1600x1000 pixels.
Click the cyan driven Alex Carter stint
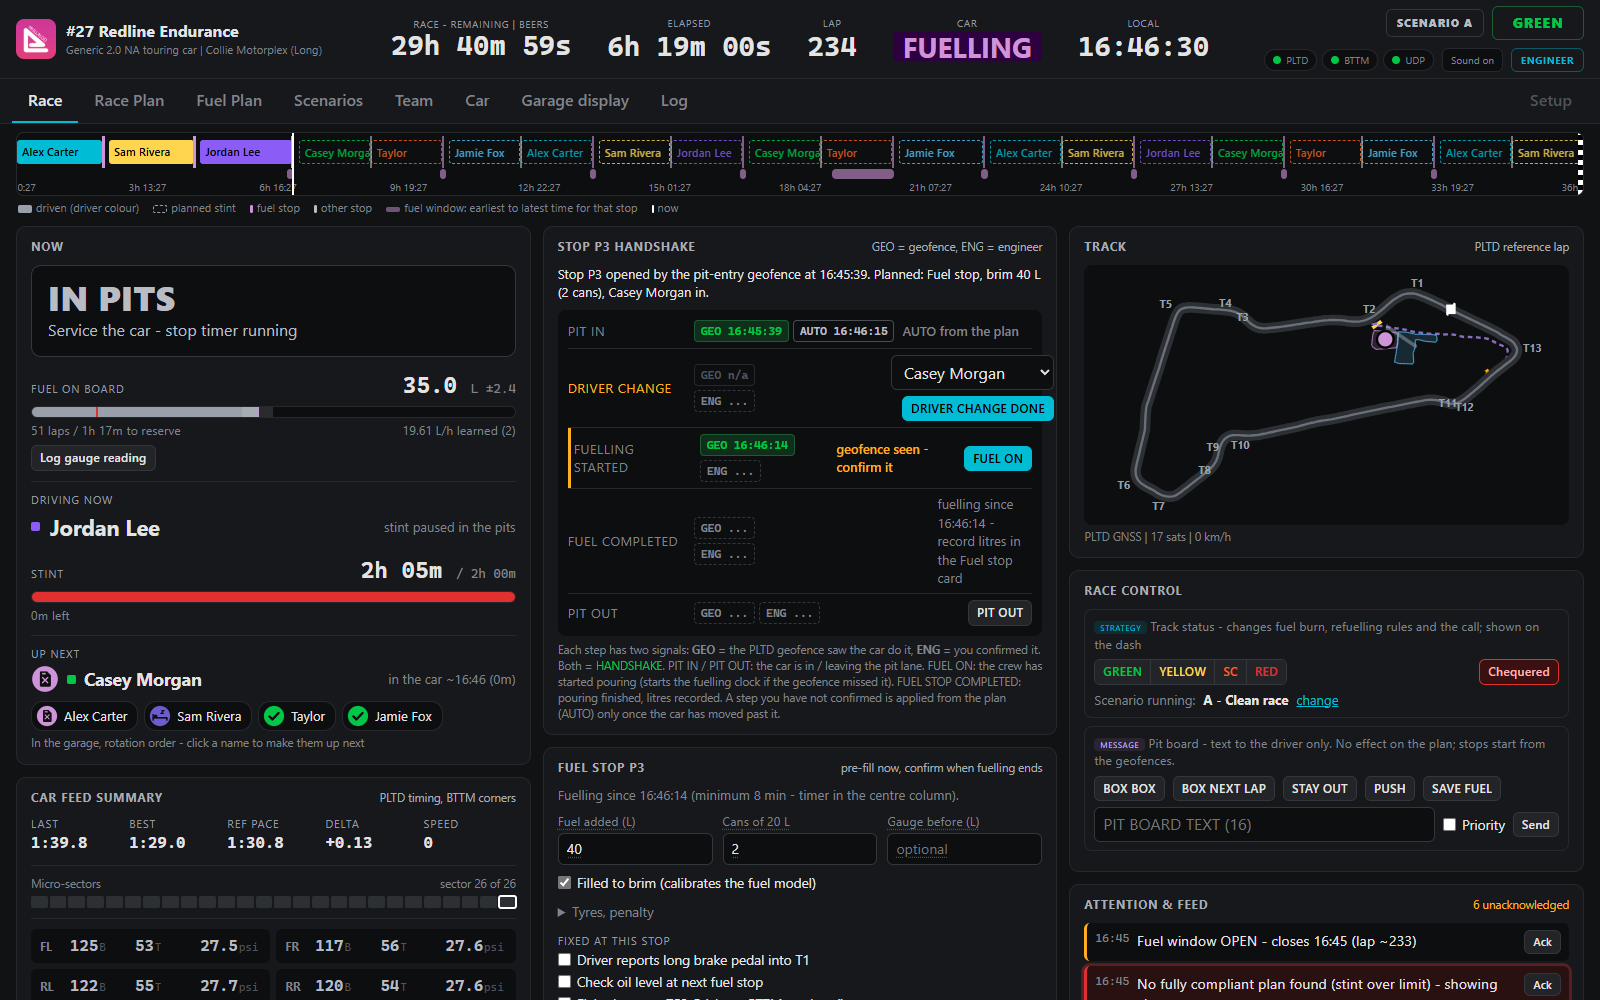(60, 152)
